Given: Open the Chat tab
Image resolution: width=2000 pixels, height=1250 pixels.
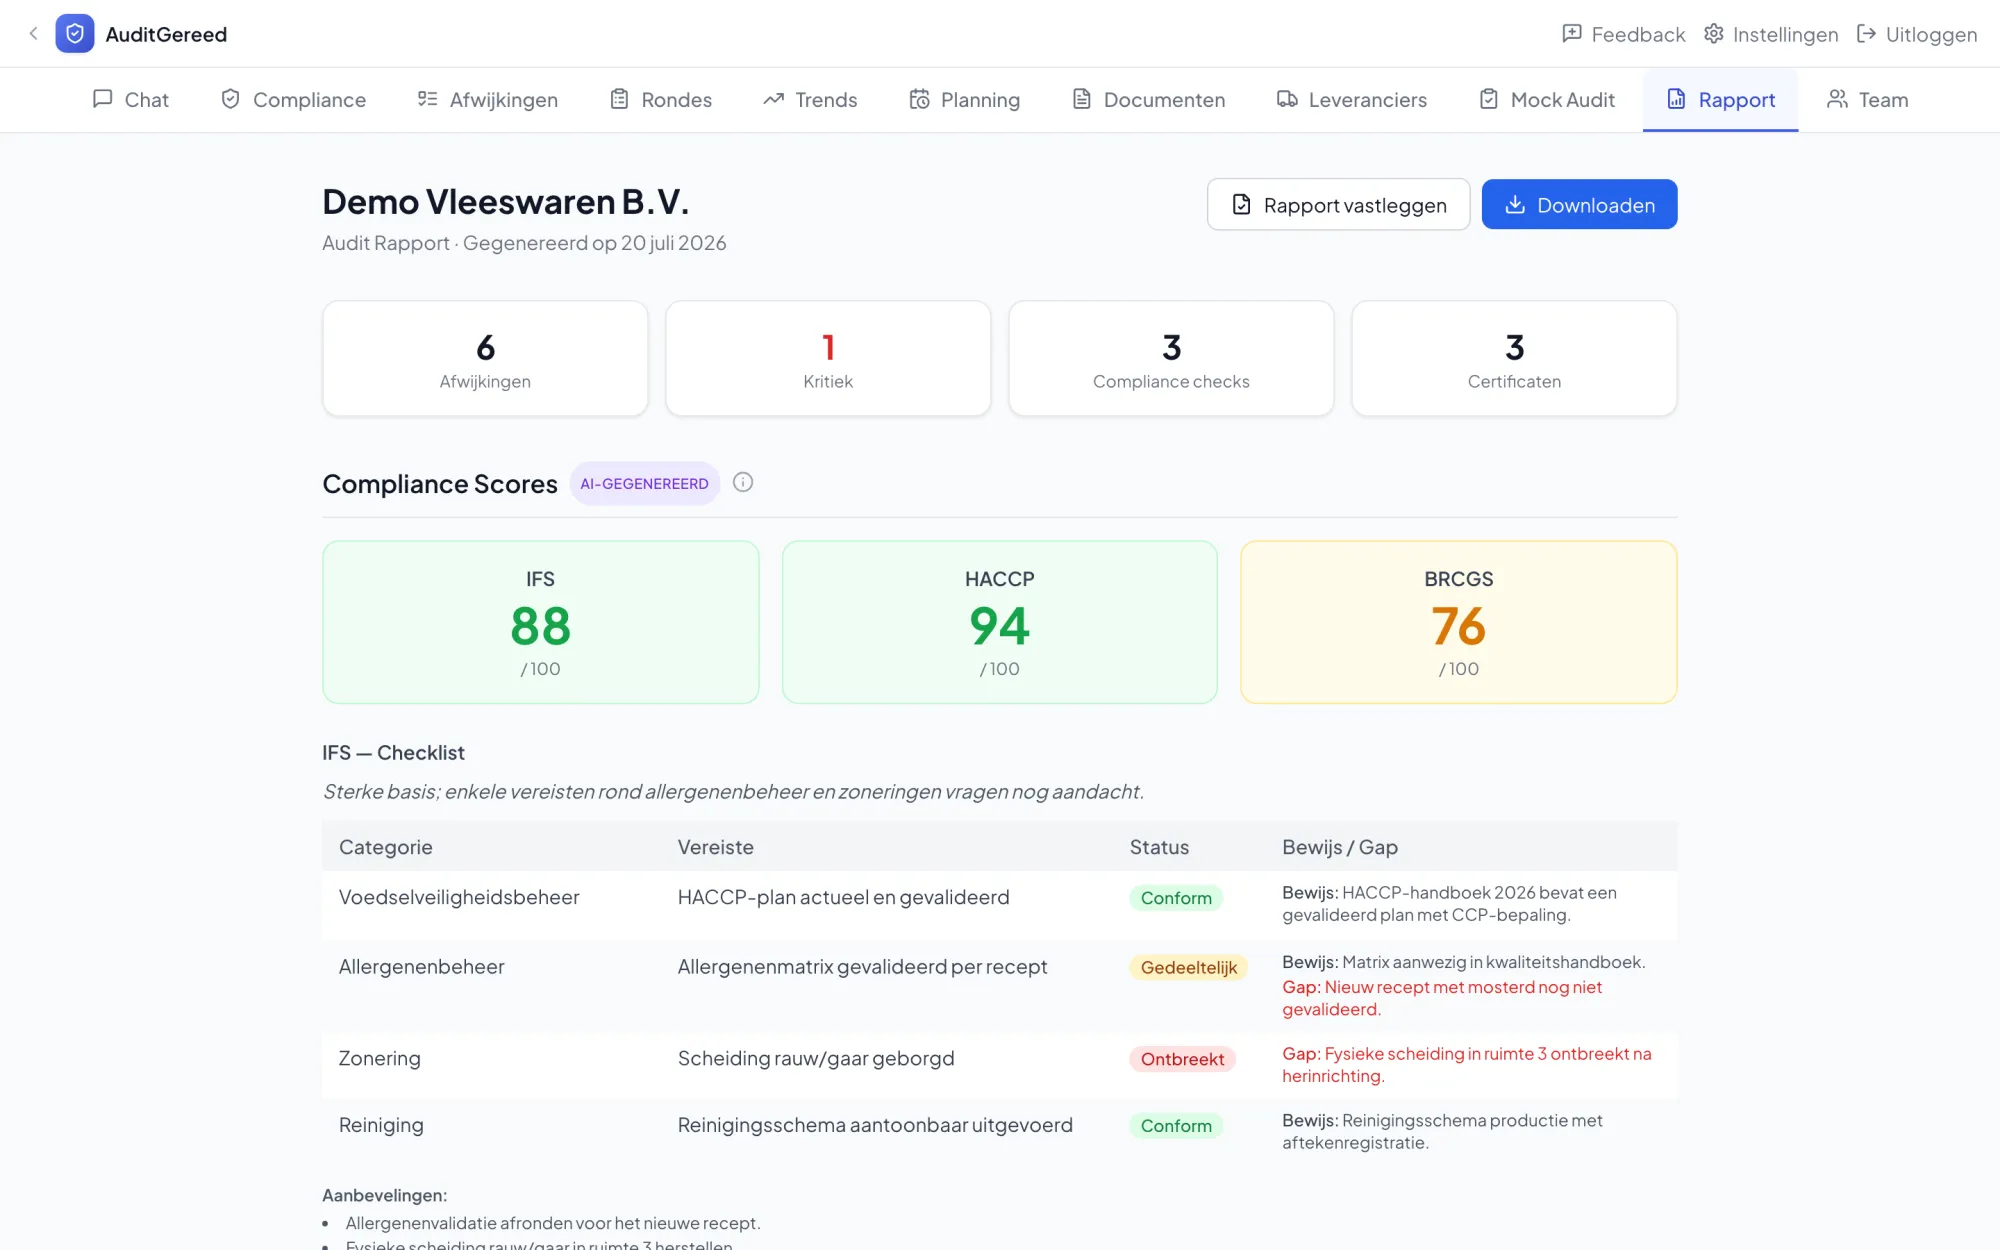Looking at the screenshot, I should click(131, 100).
